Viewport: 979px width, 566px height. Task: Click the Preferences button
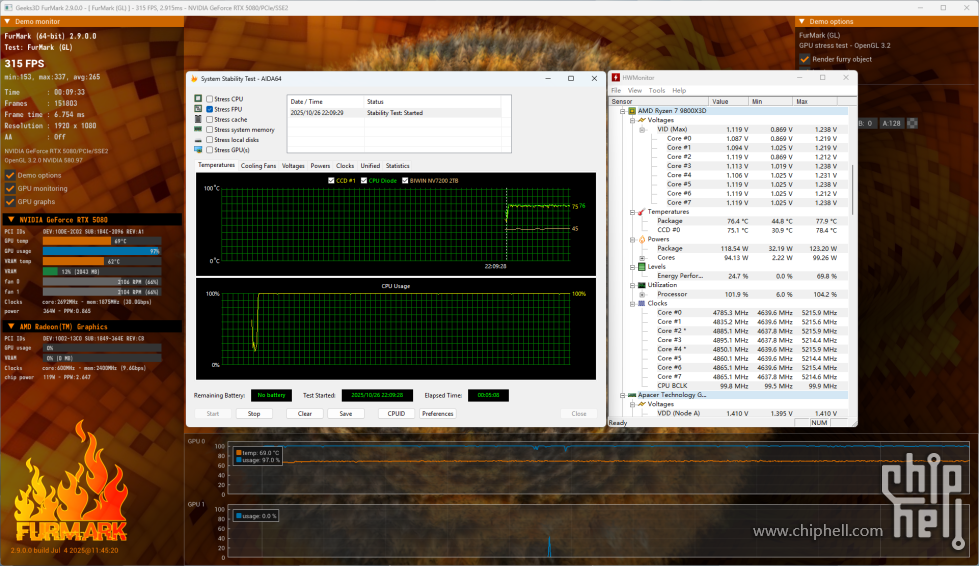[x=438, y=413]
